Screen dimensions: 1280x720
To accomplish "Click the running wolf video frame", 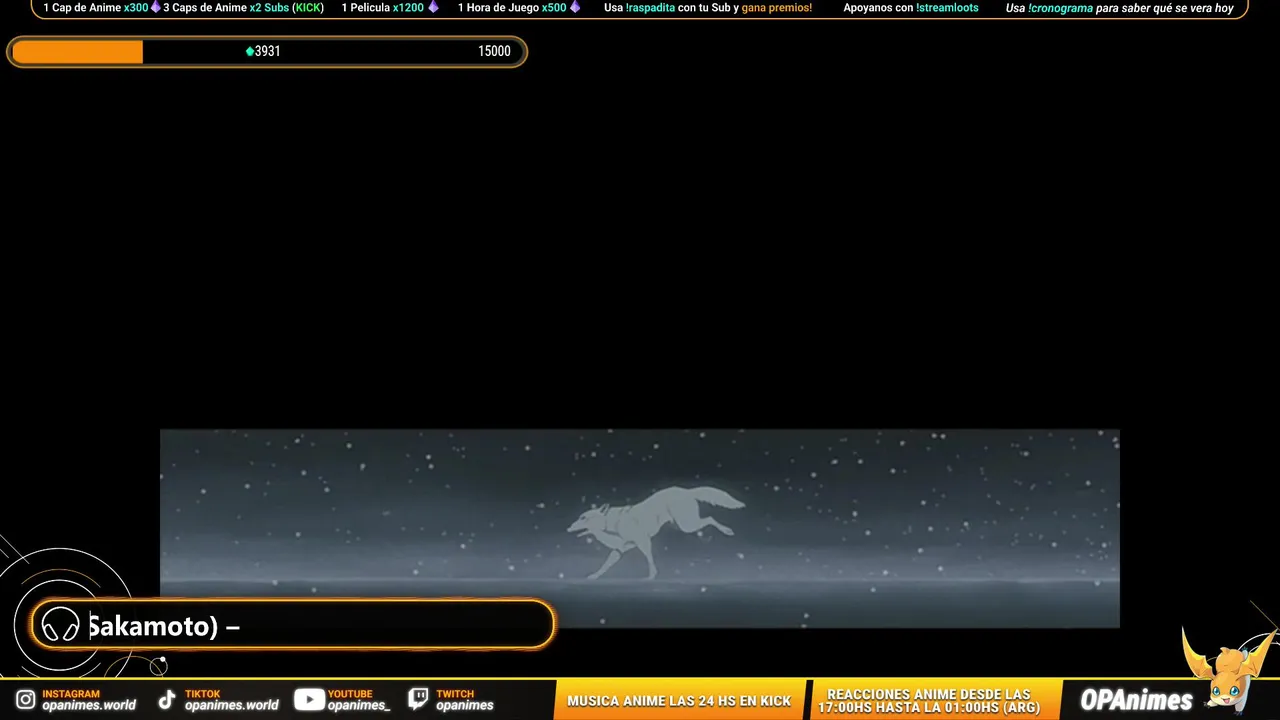I will click(640, 528).
